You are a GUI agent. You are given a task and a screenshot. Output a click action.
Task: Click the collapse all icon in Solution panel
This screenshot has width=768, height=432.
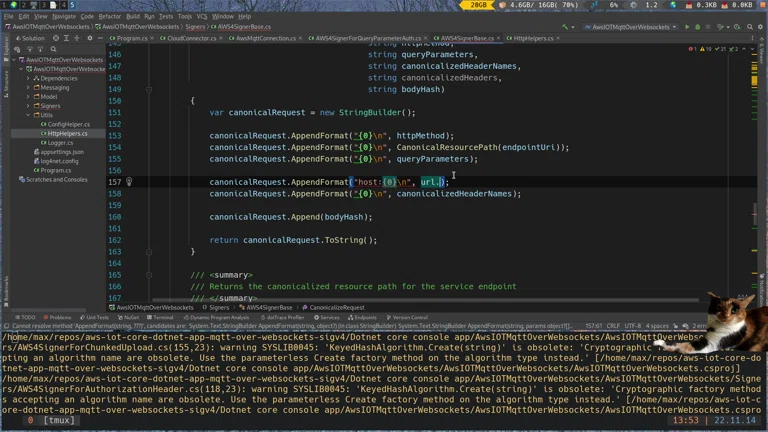point(77,38)
